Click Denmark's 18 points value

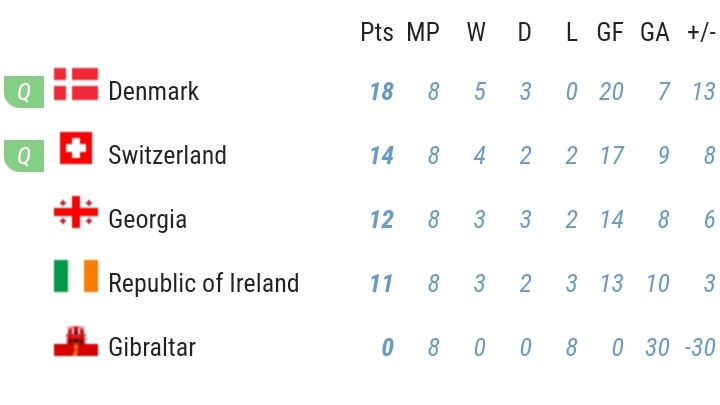click(382, 91)
